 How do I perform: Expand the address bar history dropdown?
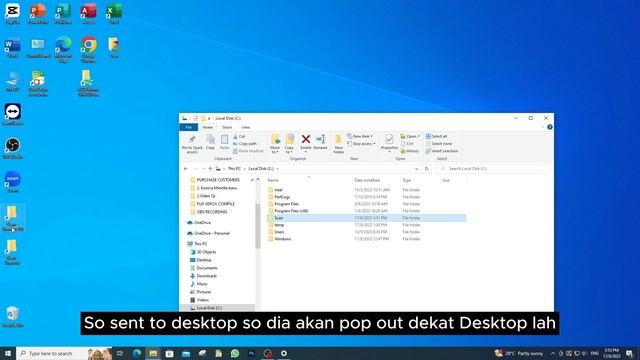coord(416,169)
